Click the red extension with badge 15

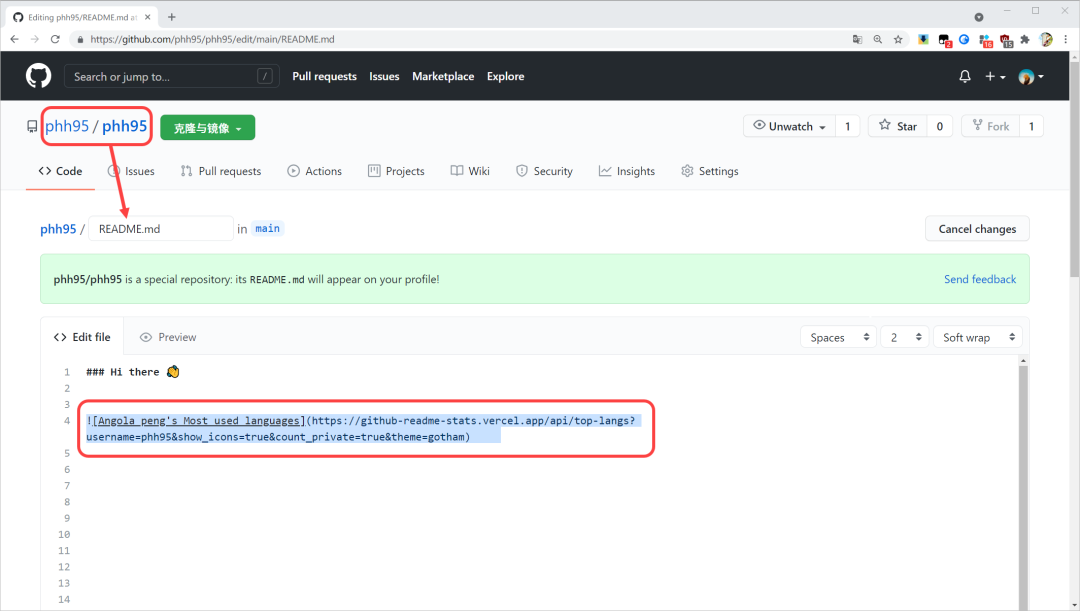click(1006, 40)
